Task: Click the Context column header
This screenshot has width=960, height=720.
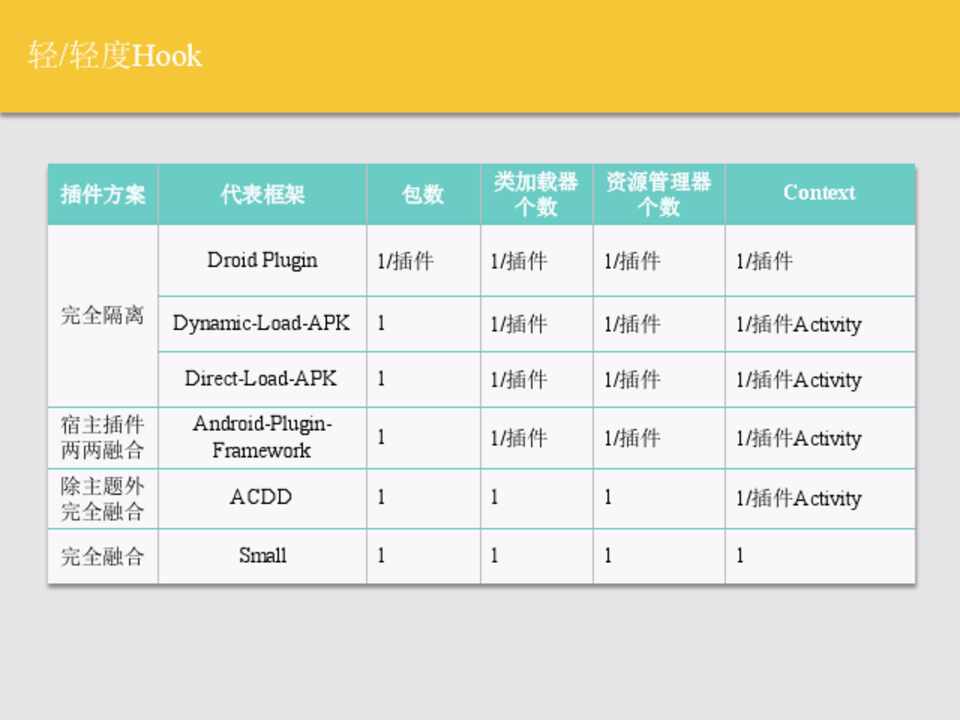Action: 819,194
